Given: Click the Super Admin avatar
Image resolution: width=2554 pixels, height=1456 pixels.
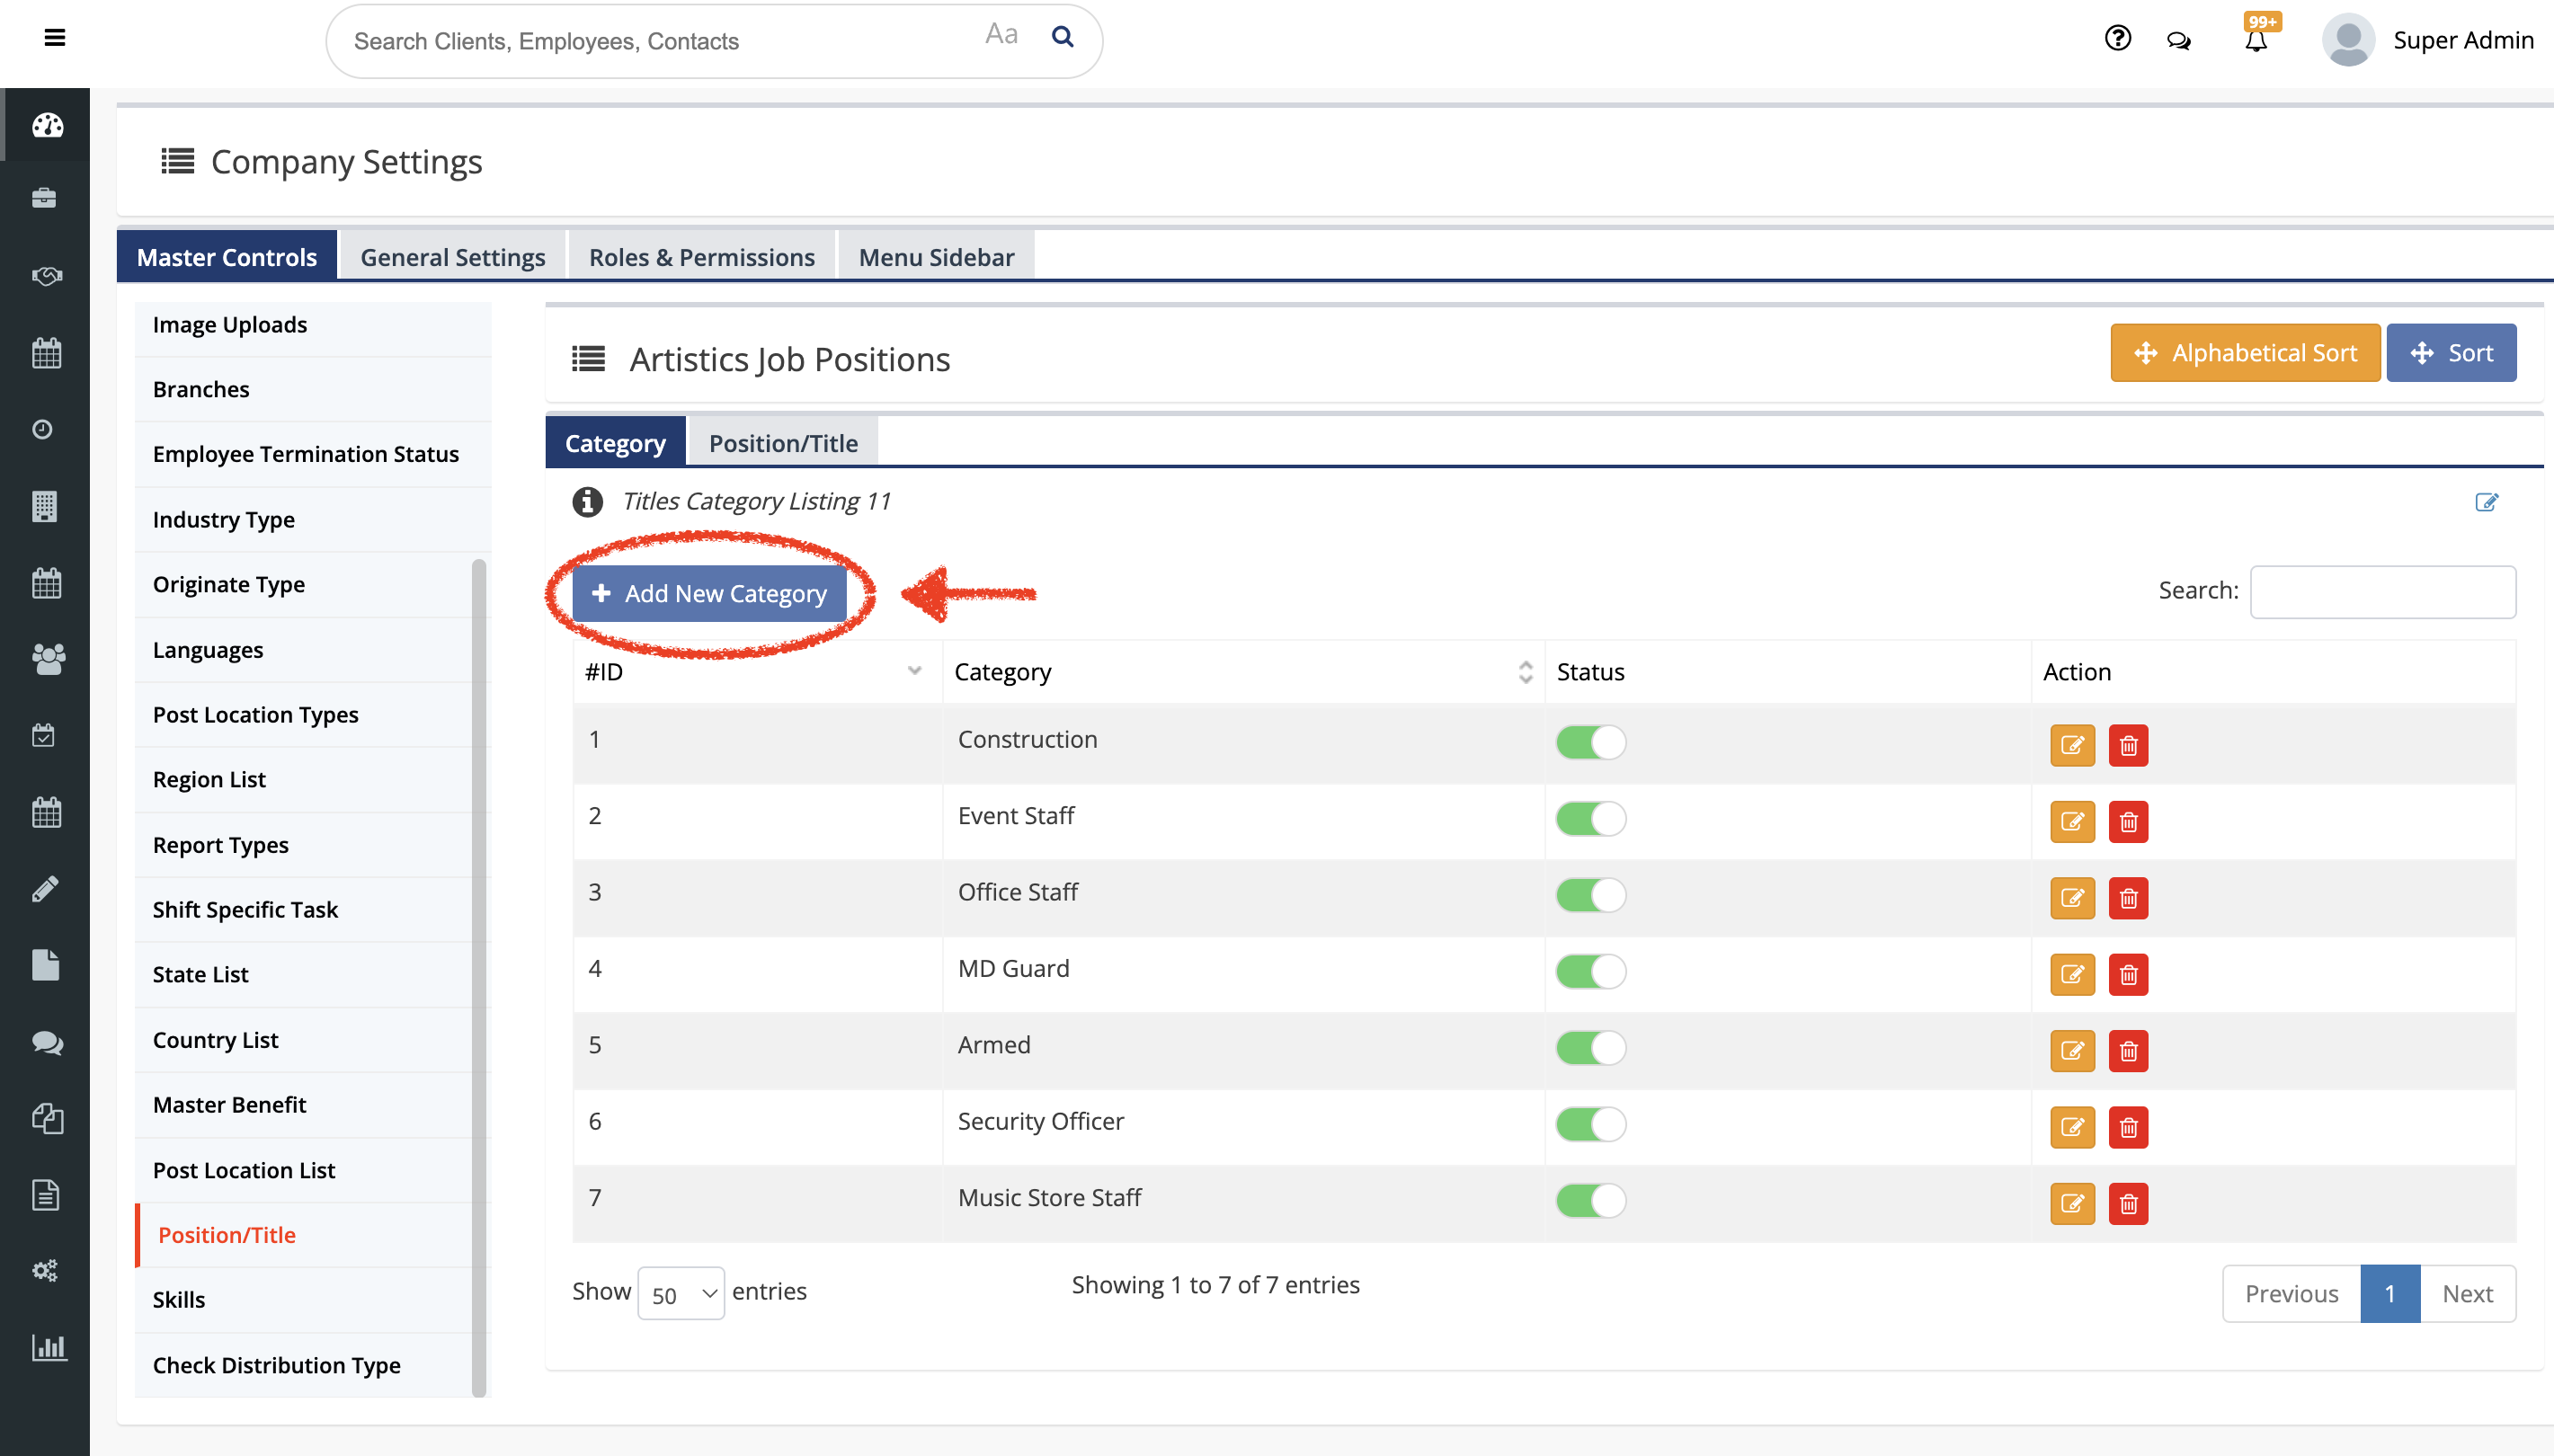Looking at the screenshot, I should 2347,40.
